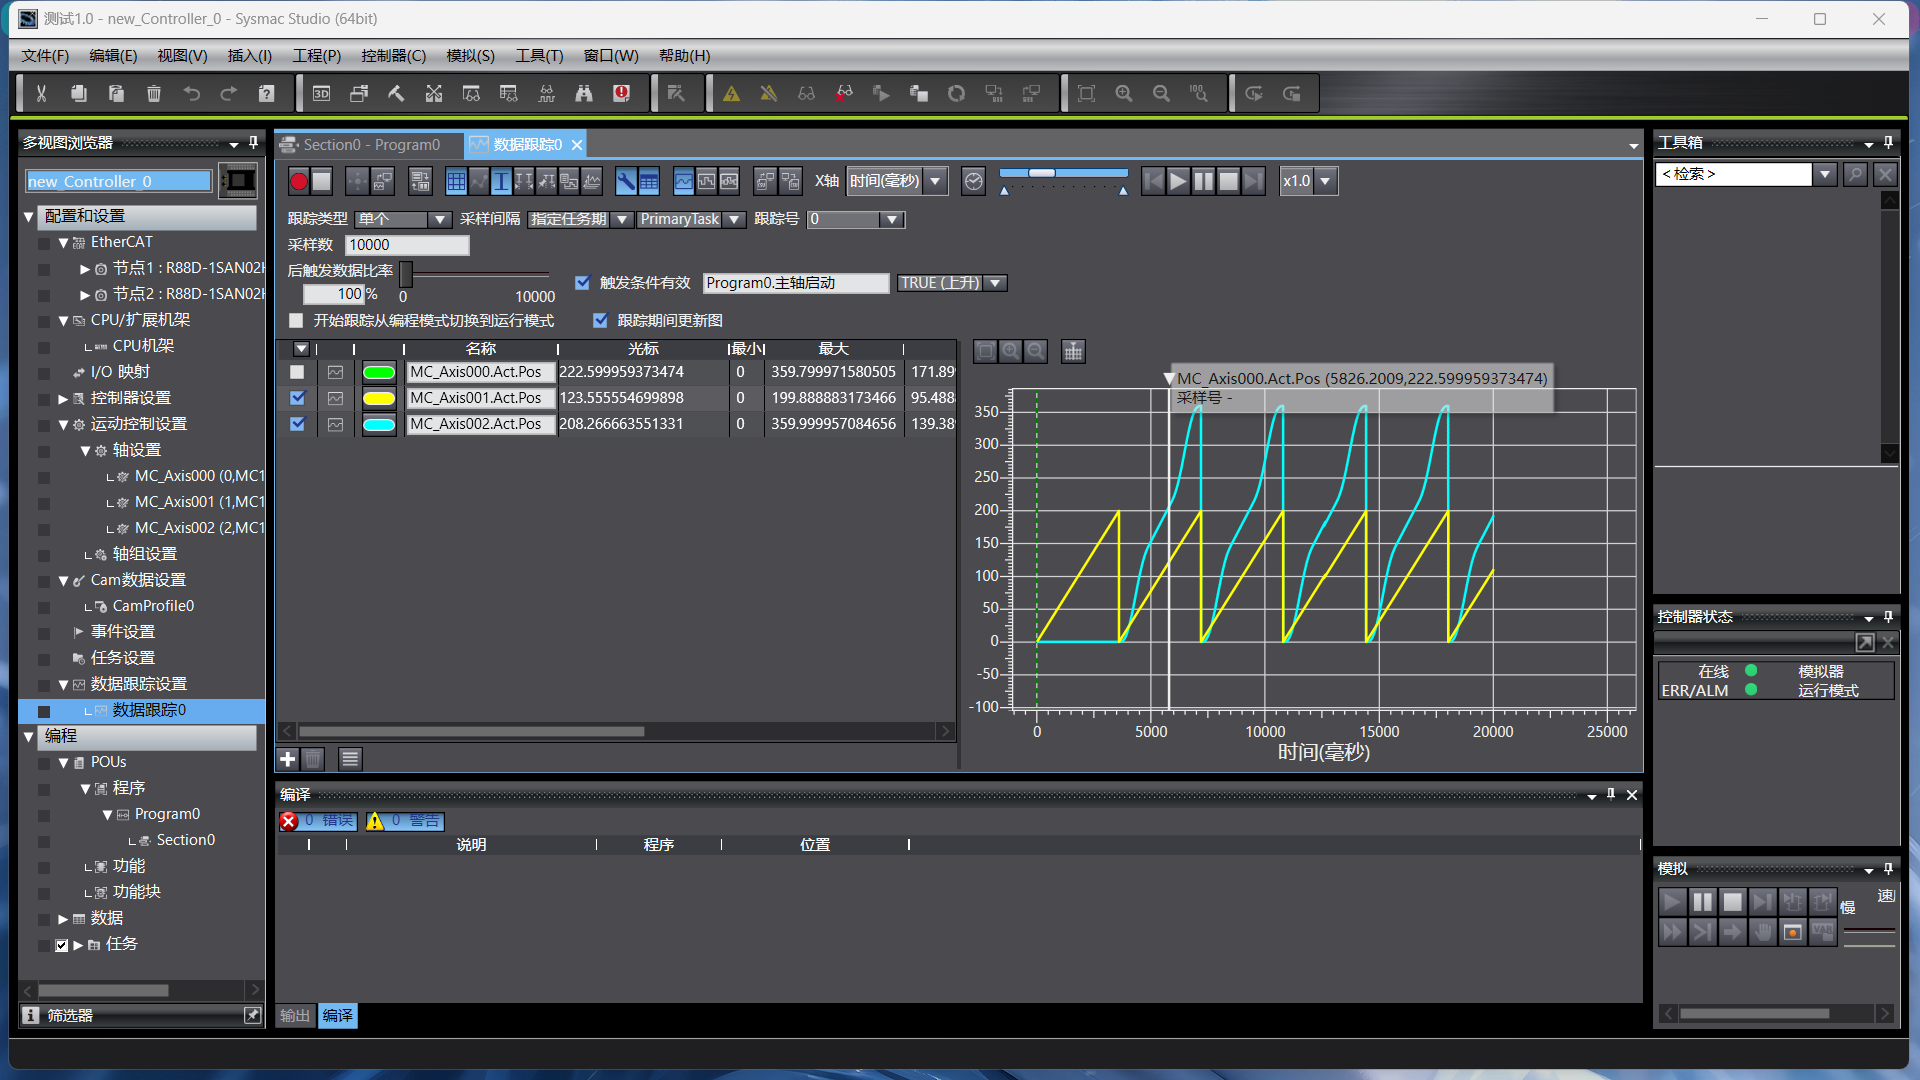This screenshot has width=1920, height=1080.
Task: Click the zoom in magnifier icon in main toolbar
Action: (1124, 94)
